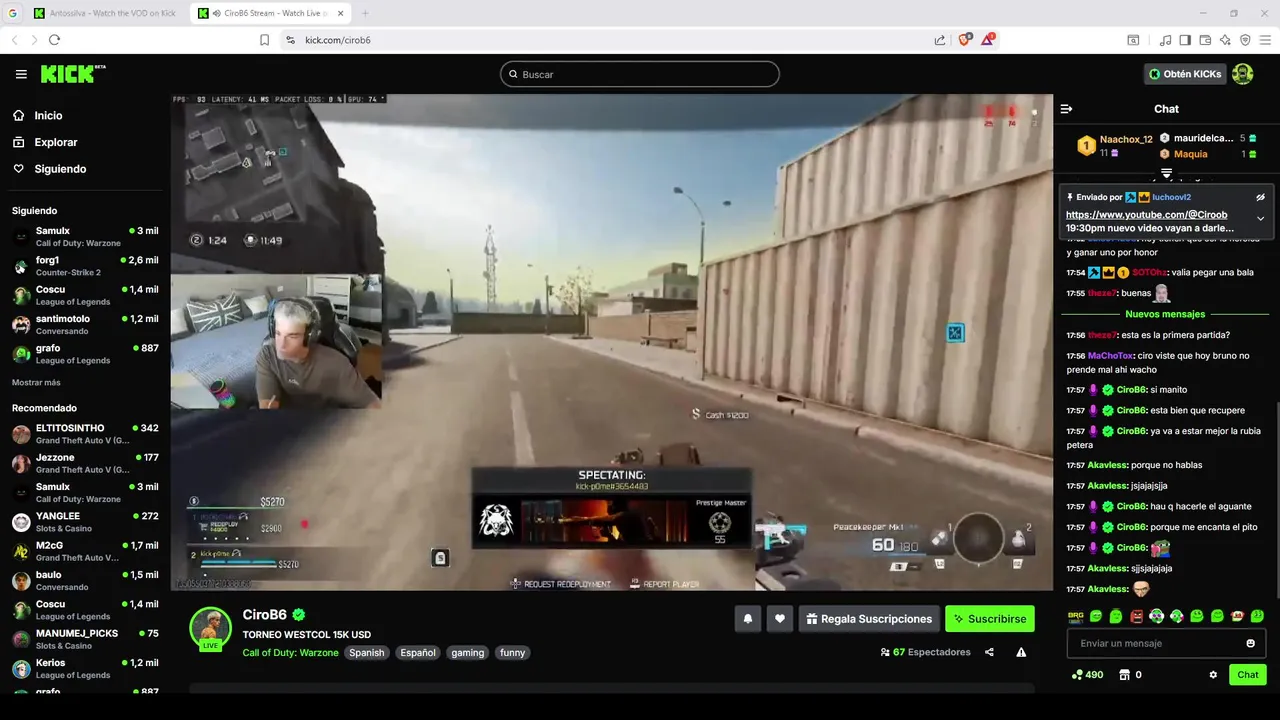Open Siguiendo in sidebar
Image resolution: width=1280 pixels, height=720 pixels.
point(60,169)
